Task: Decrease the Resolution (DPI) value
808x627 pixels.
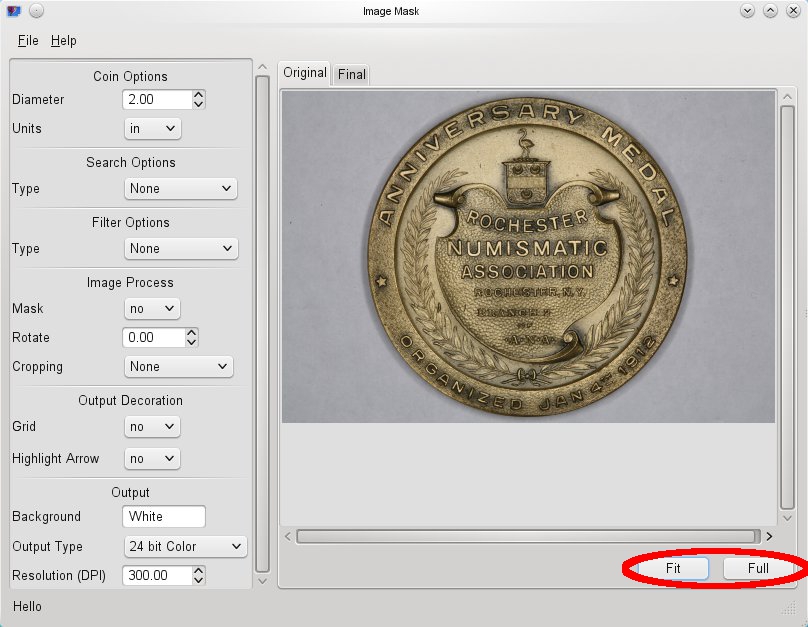Action: coord(199,580)
